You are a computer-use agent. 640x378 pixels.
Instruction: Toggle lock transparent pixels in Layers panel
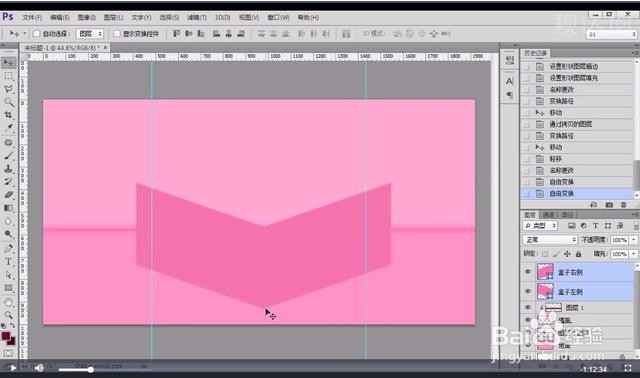pyautogui.click(x=545, y=253)
